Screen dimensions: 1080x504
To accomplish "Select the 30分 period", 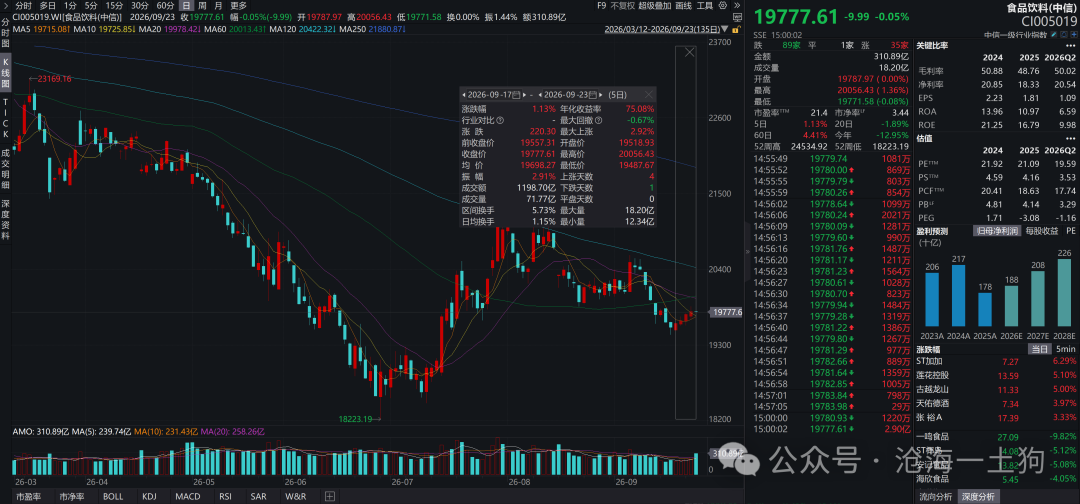I will 140,6.
